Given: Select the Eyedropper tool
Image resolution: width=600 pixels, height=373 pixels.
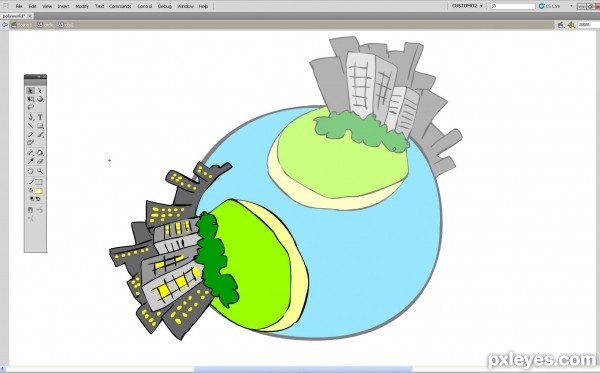Looking at the screenshot, I should (30, 161).
